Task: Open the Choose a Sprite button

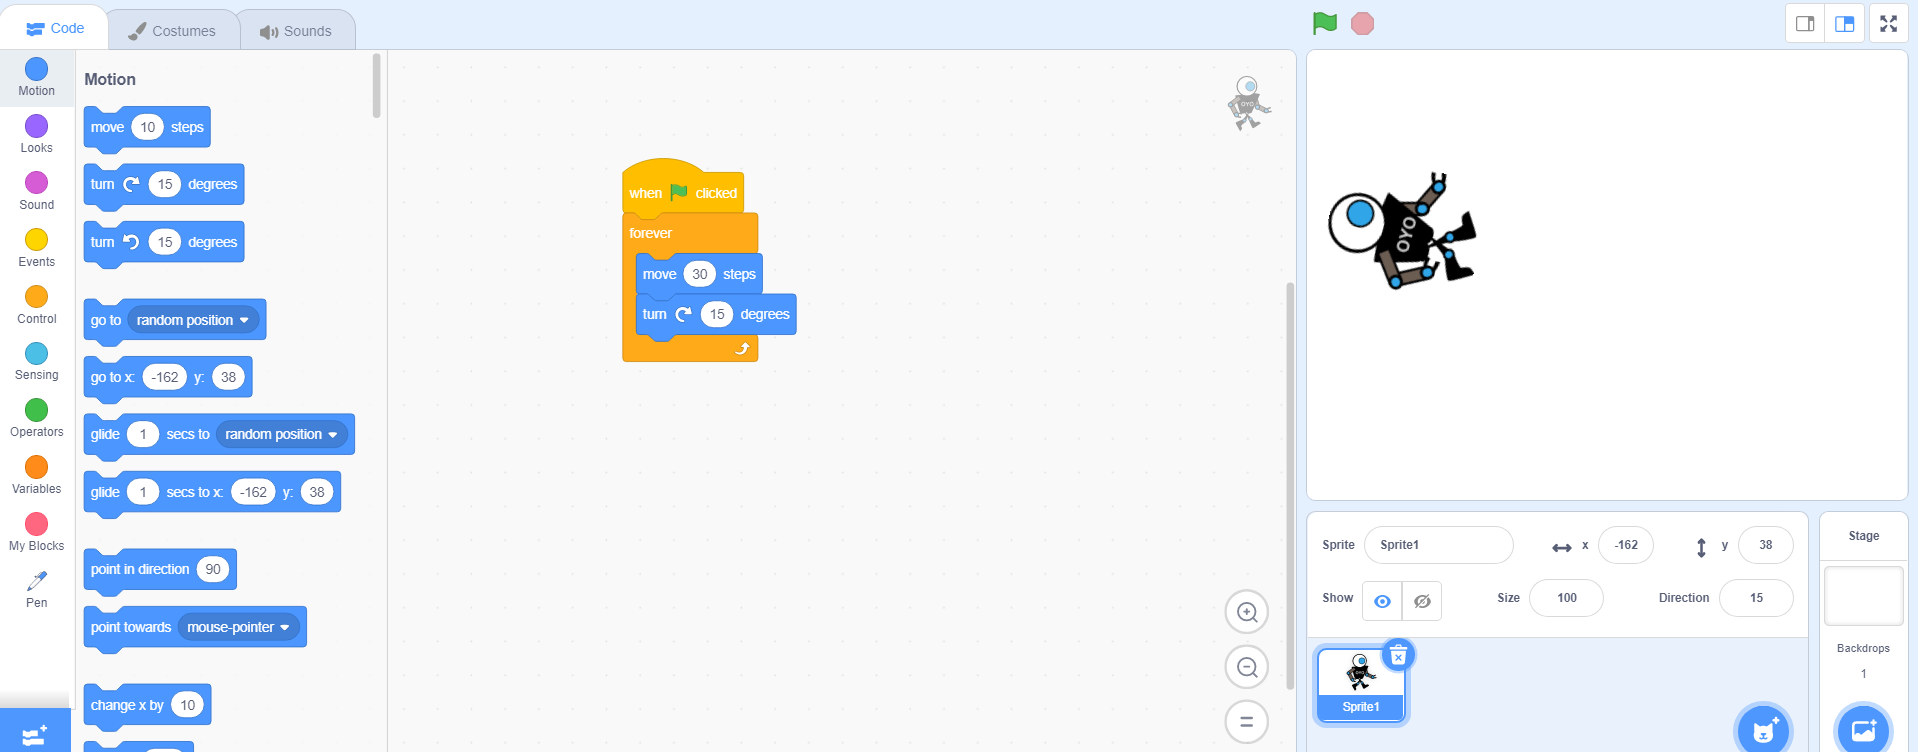Action: tap(1763, 730)
